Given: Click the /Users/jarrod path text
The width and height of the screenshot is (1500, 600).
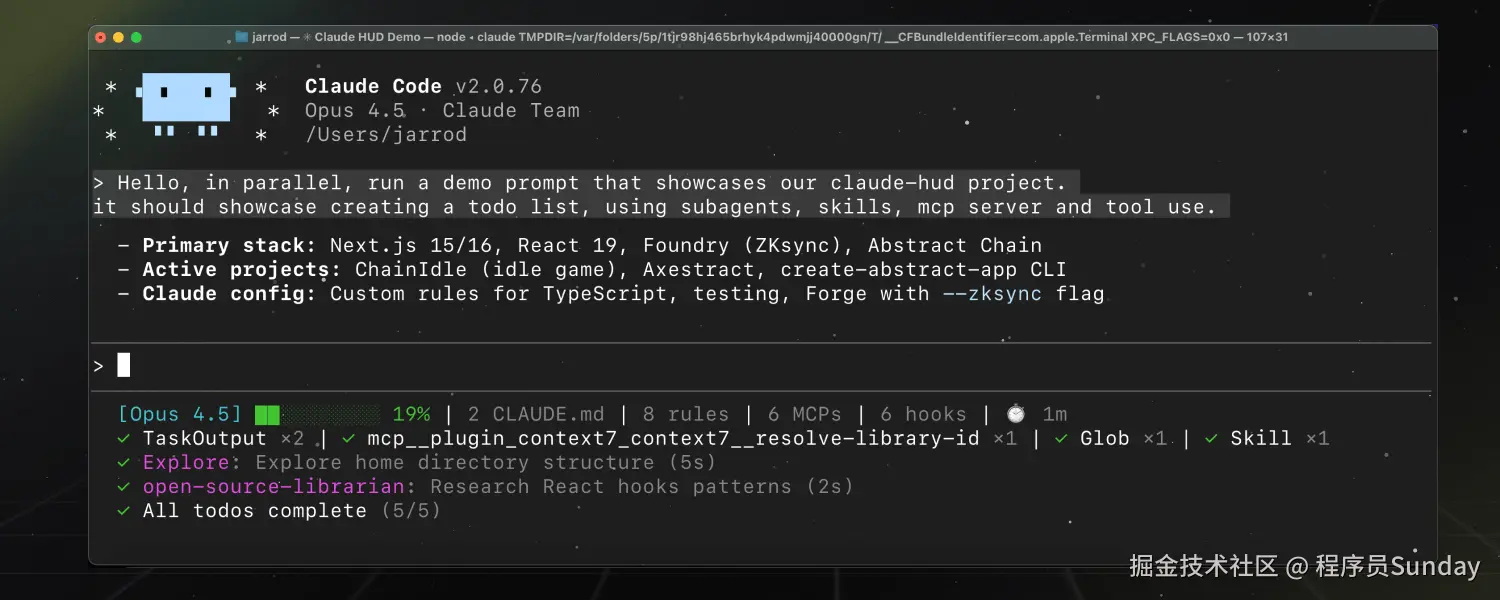Looking at the screenshot, I should point(386,134).
